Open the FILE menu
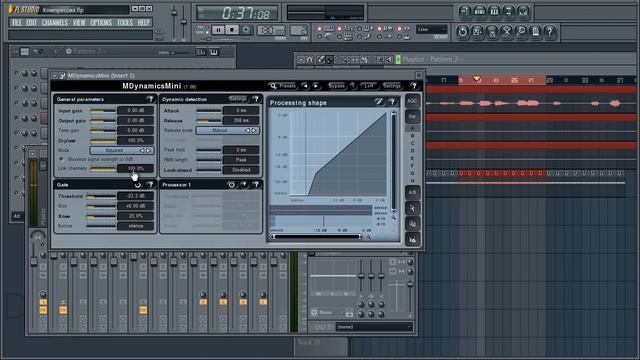The image size is (640, 360). coord(16,23)
